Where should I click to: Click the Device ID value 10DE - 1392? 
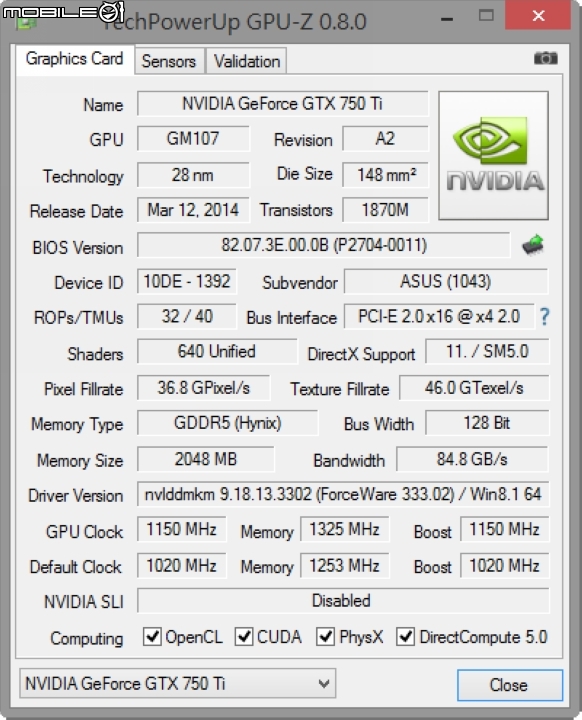click(186, 281)
